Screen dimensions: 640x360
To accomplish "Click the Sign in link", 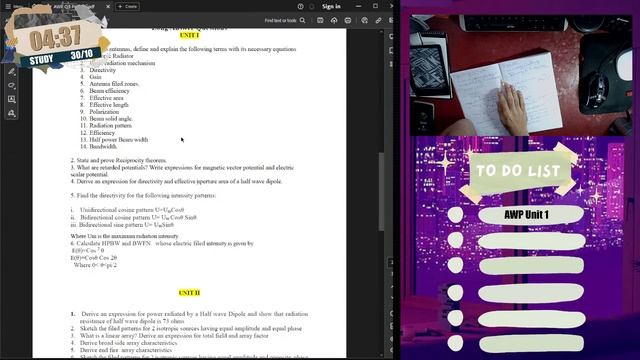I will tap(331, 7).
